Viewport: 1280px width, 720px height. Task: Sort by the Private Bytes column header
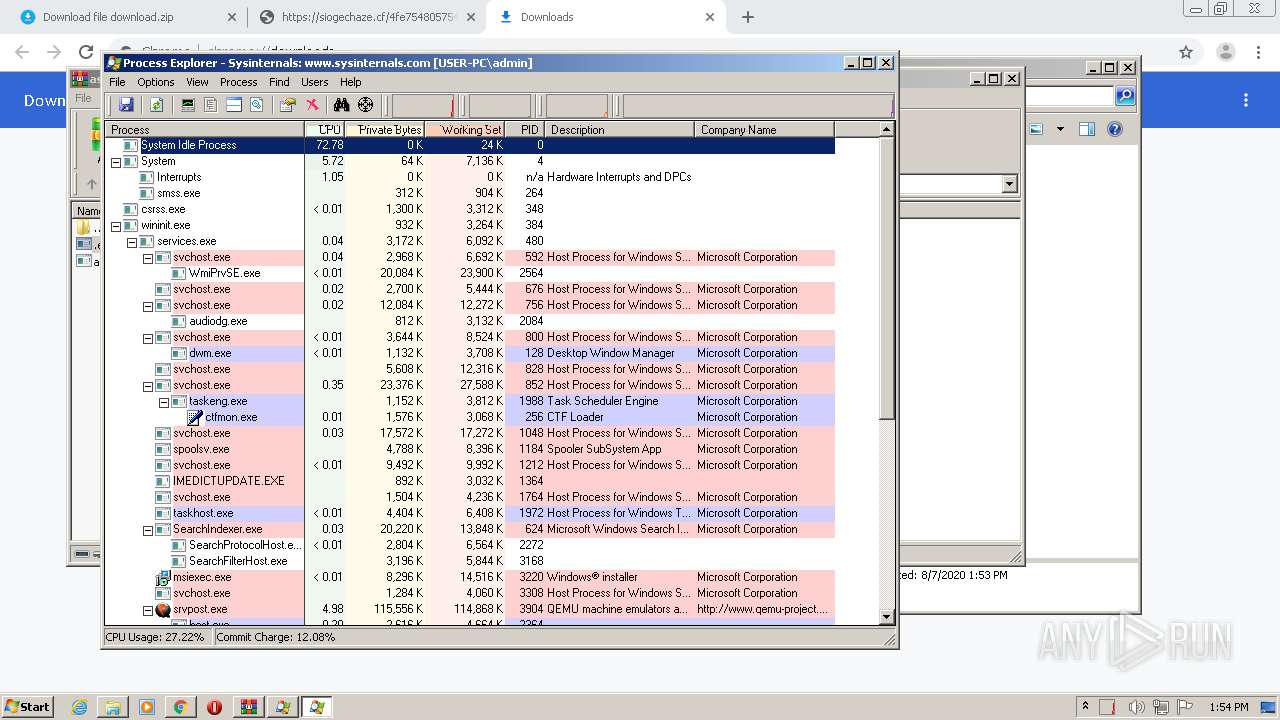[385, 129]
